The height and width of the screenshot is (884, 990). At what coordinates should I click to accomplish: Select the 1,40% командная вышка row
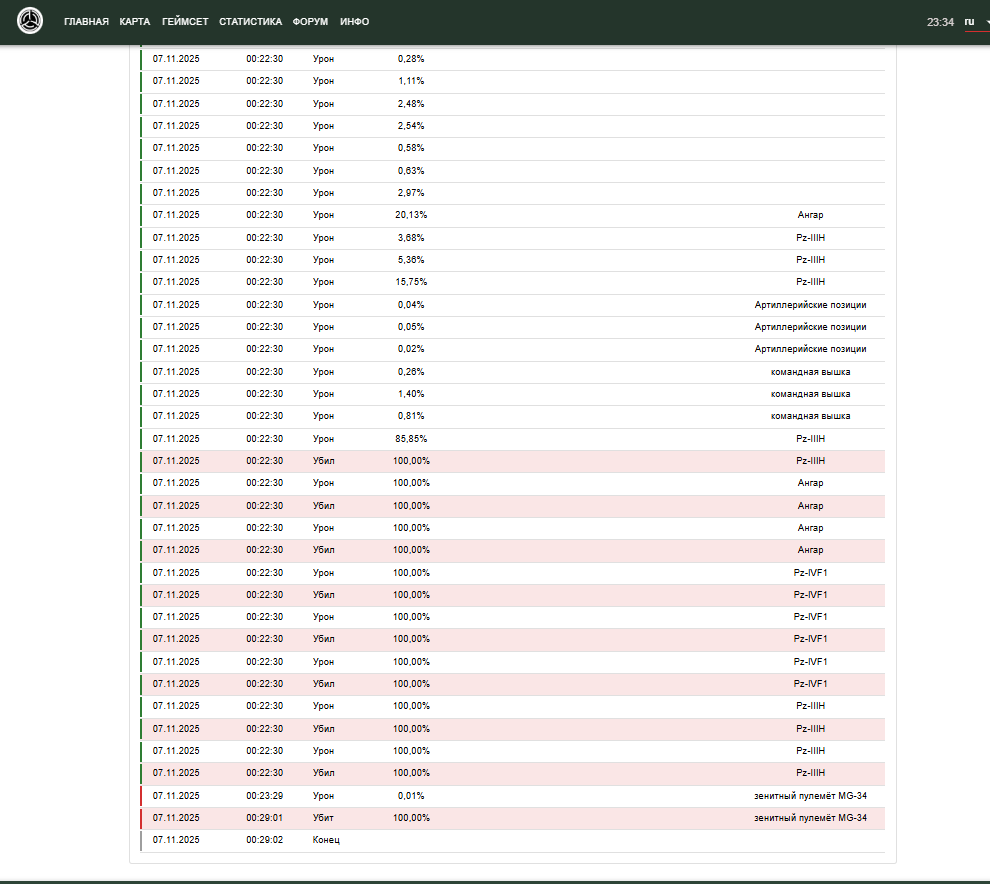pos(512,394)
